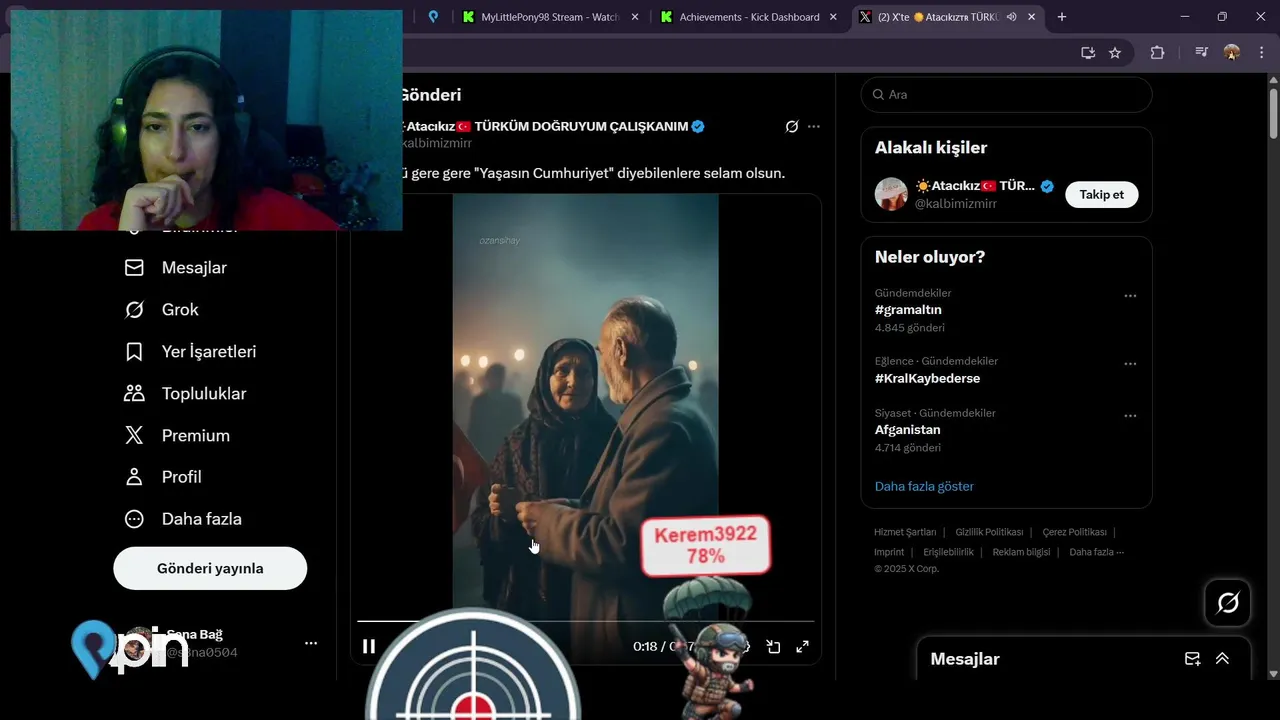Compose new message in Mesajlar drawer
Screen dimensions: 1280x720
(x=1192, y=658)
